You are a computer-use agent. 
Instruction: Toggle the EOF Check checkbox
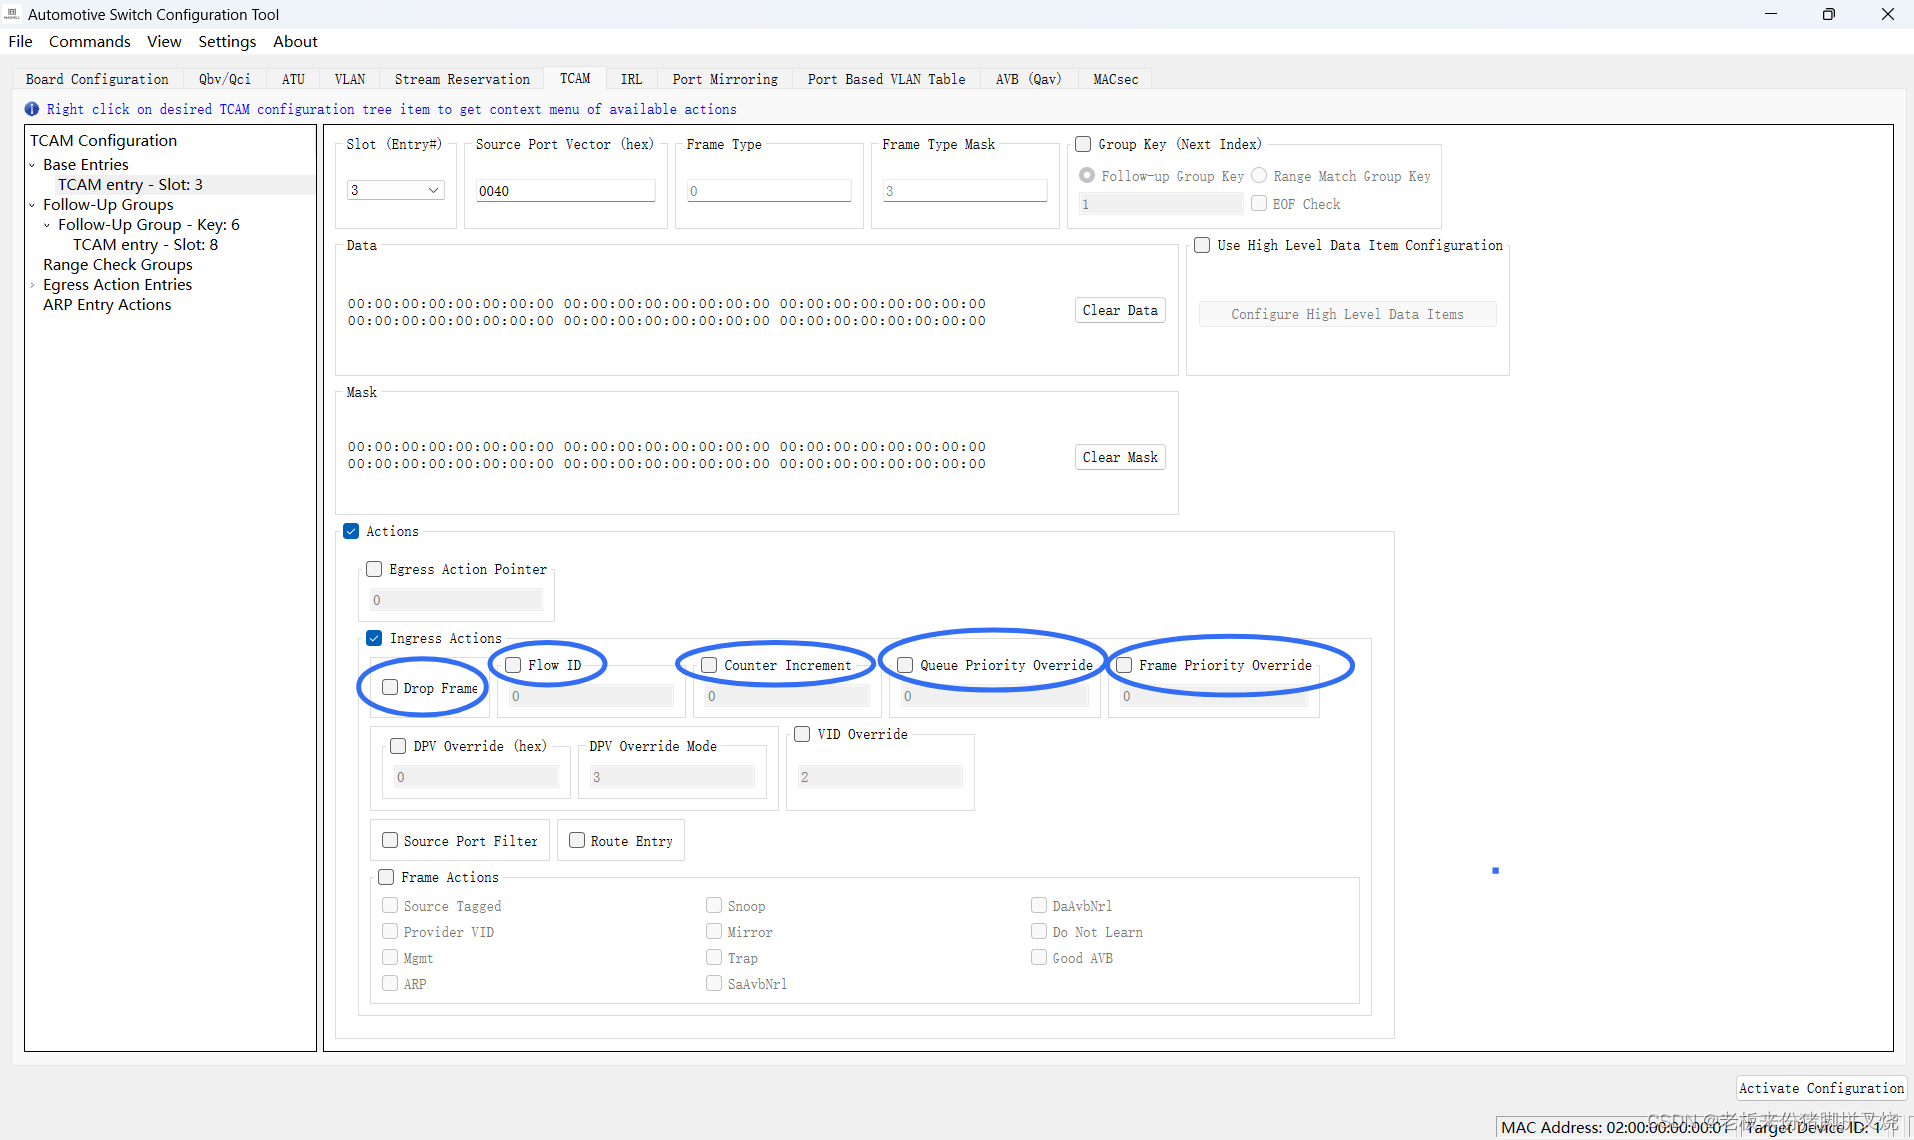[1259, 203]
